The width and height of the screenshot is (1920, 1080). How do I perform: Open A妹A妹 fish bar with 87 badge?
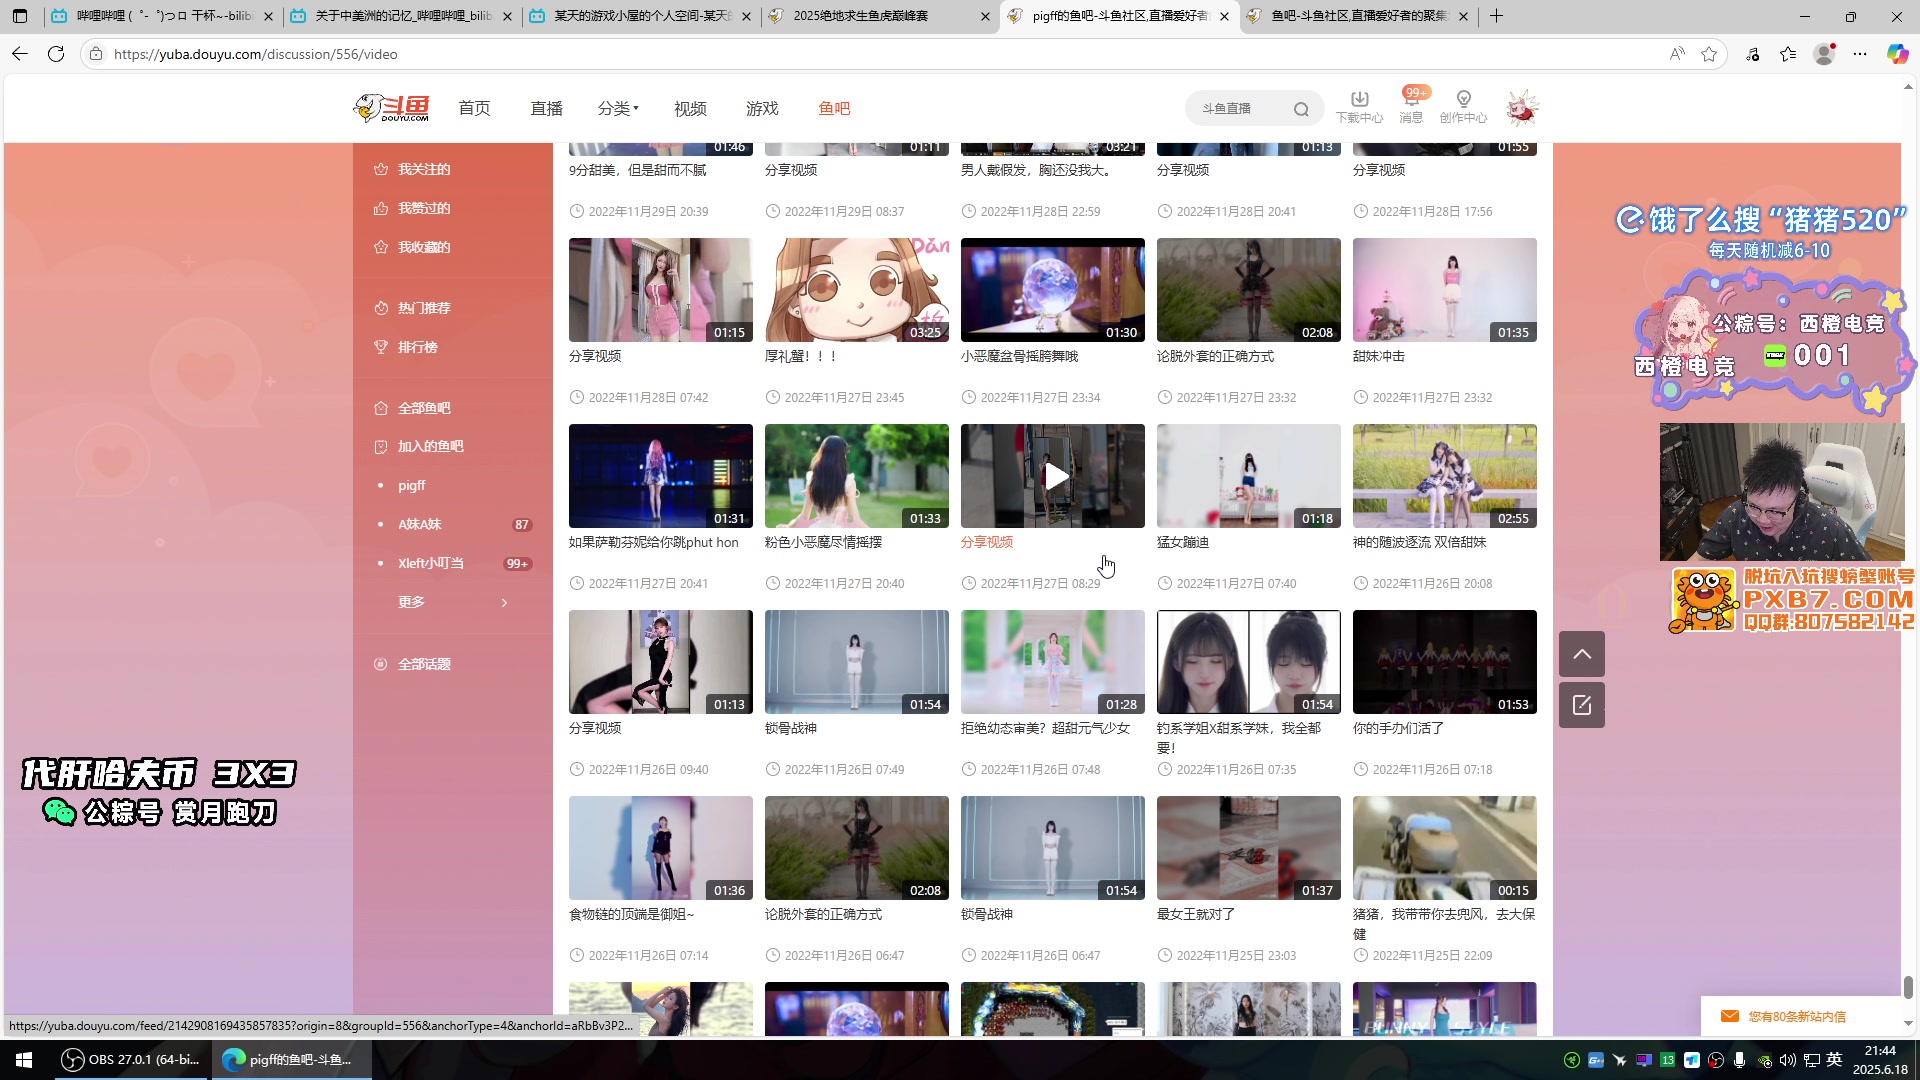453,524
